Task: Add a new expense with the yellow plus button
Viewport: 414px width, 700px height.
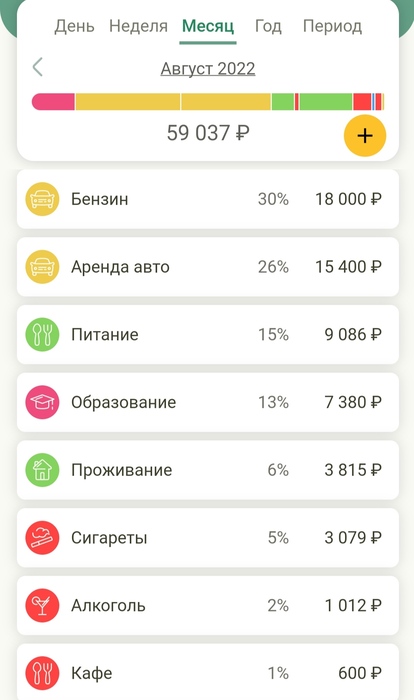Action: (x=365, y=136)
